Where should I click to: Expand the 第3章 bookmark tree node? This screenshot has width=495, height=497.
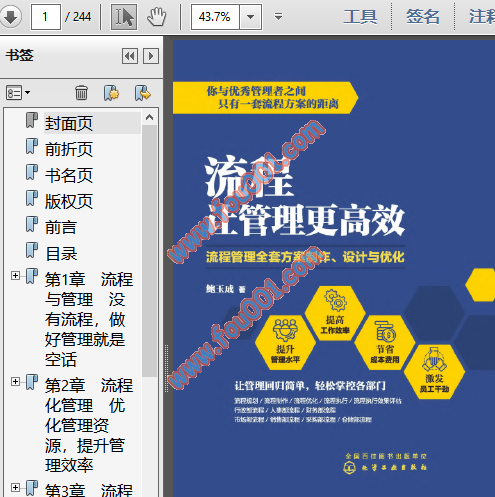click(x=15, y=487)
